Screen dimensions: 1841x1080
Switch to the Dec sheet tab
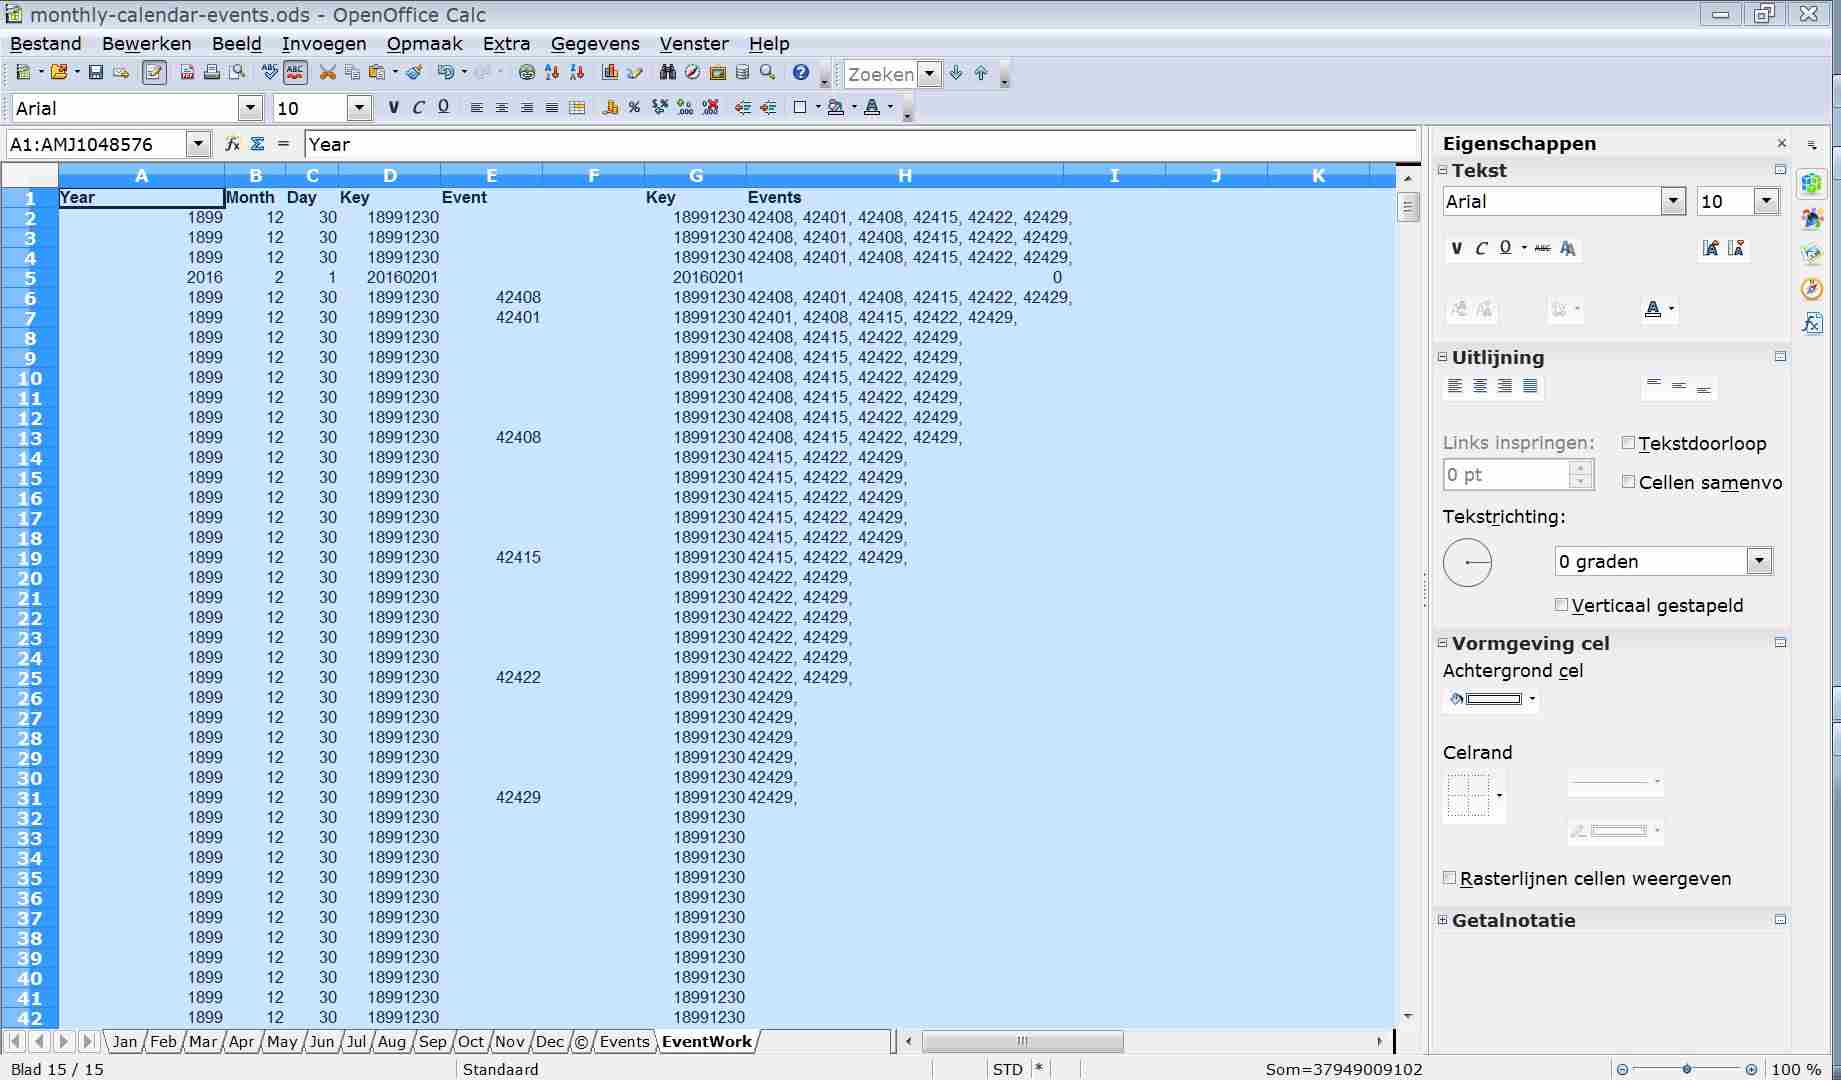tap(549, 1041)
